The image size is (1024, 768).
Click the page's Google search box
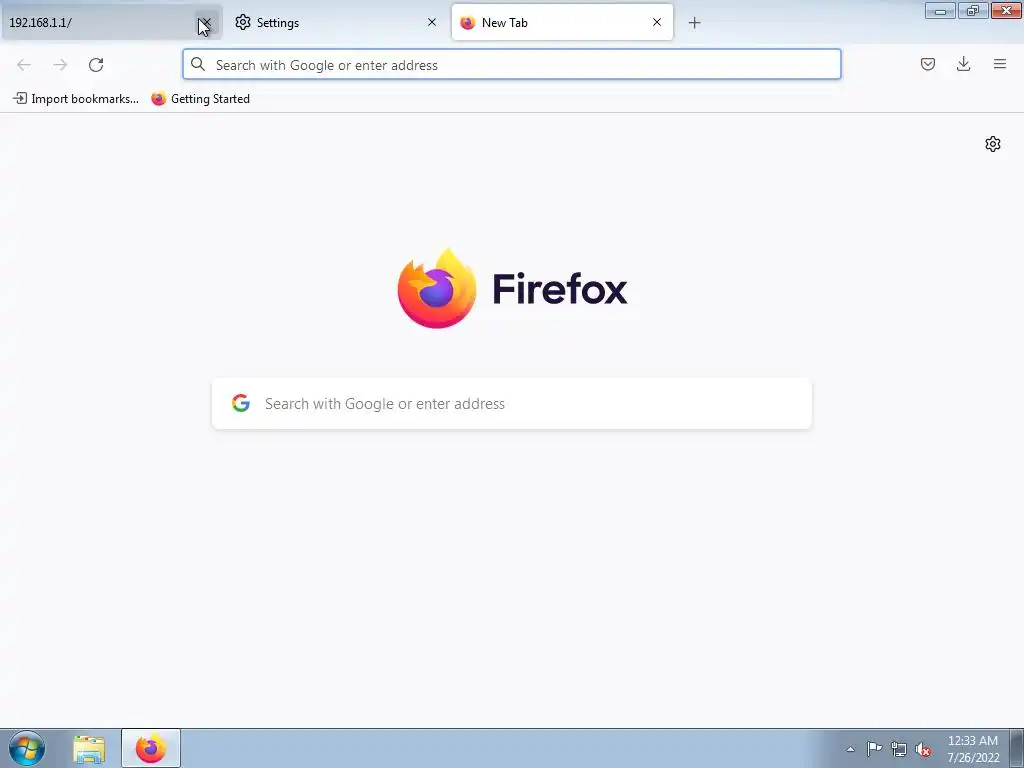[x=511, y=404]
